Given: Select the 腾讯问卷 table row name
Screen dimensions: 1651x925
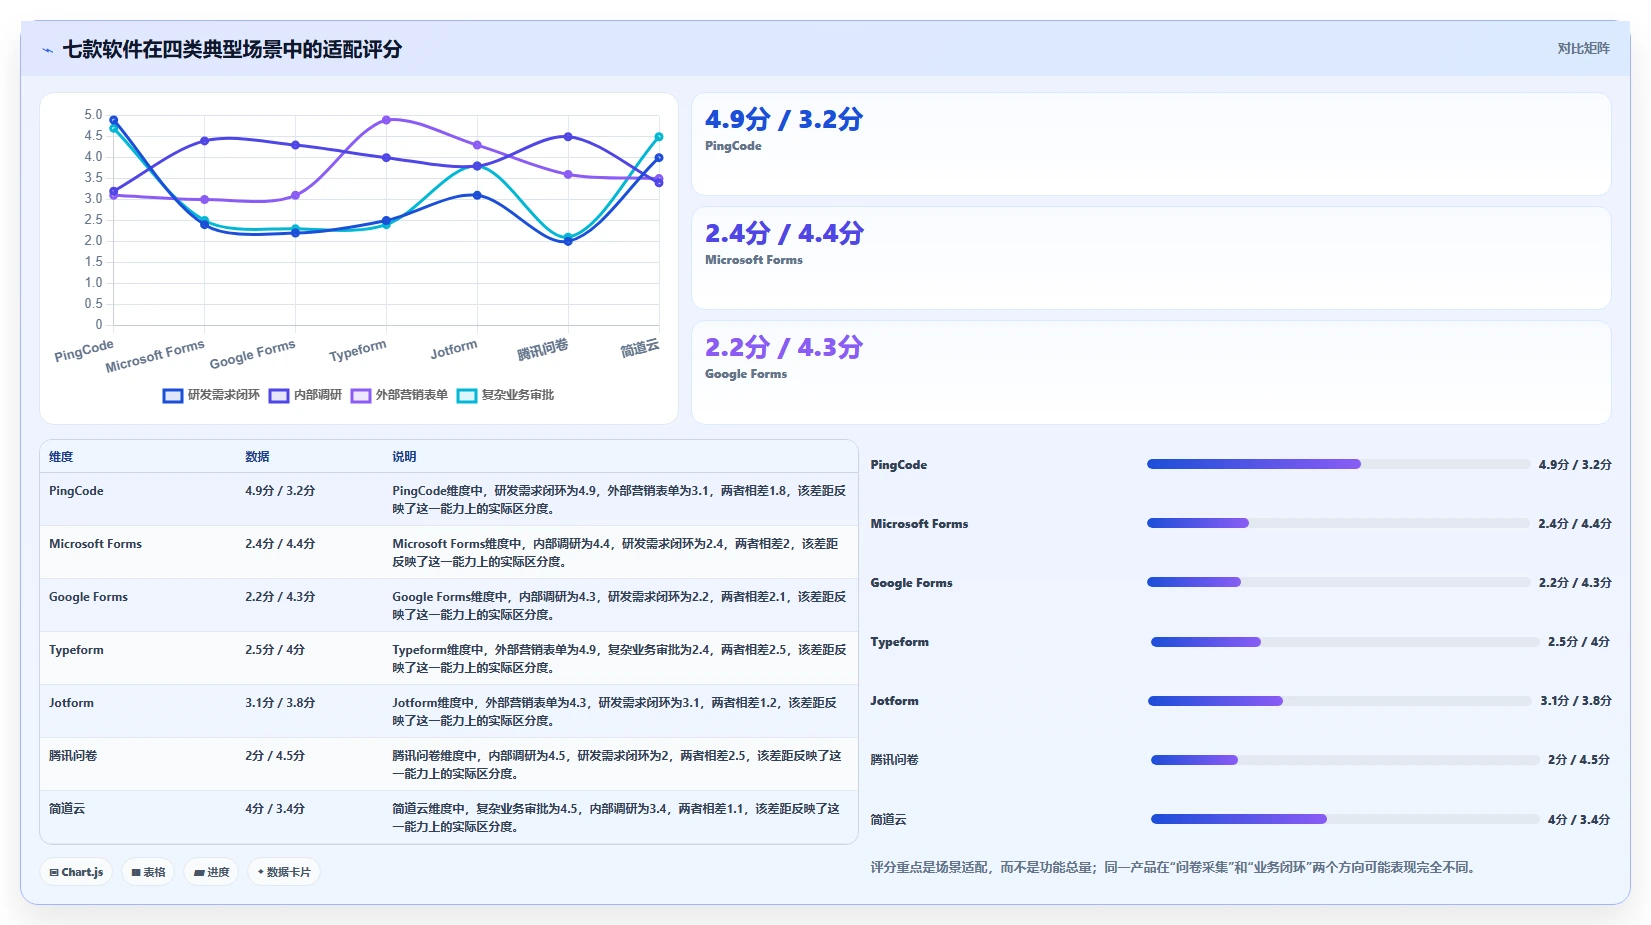Looking at the screenshot, I should [x=73, y=756].
